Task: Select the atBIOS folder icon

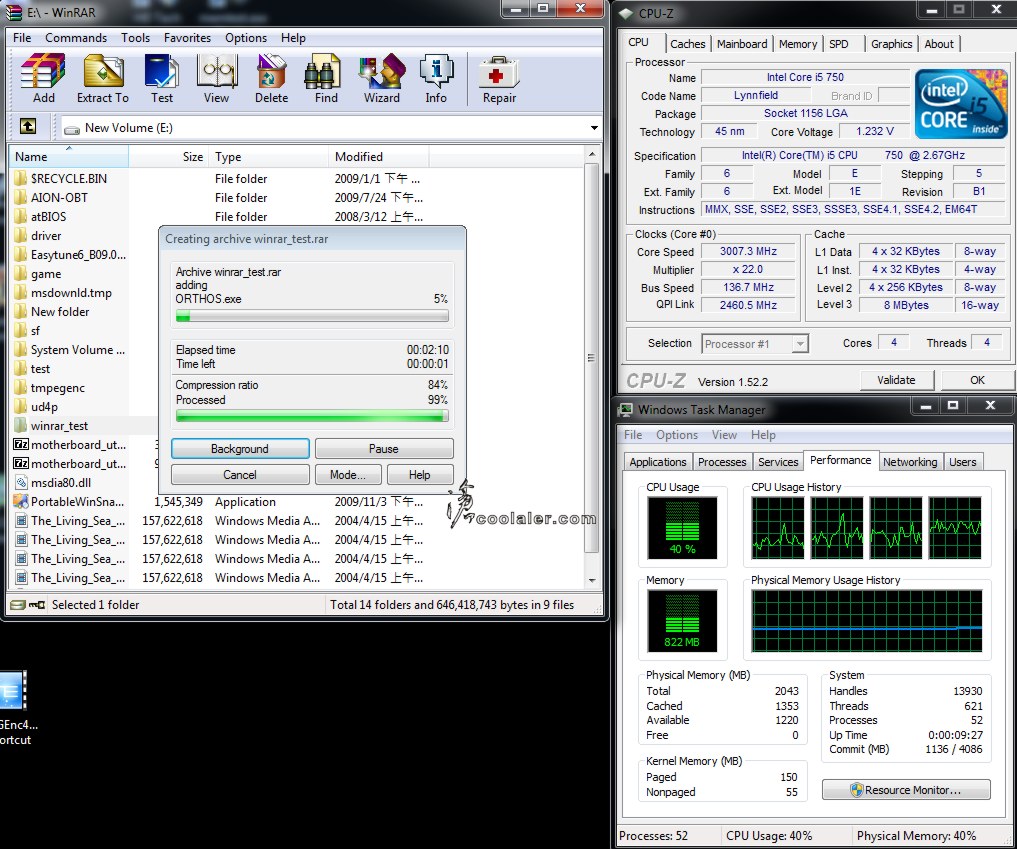Action: 21,217
